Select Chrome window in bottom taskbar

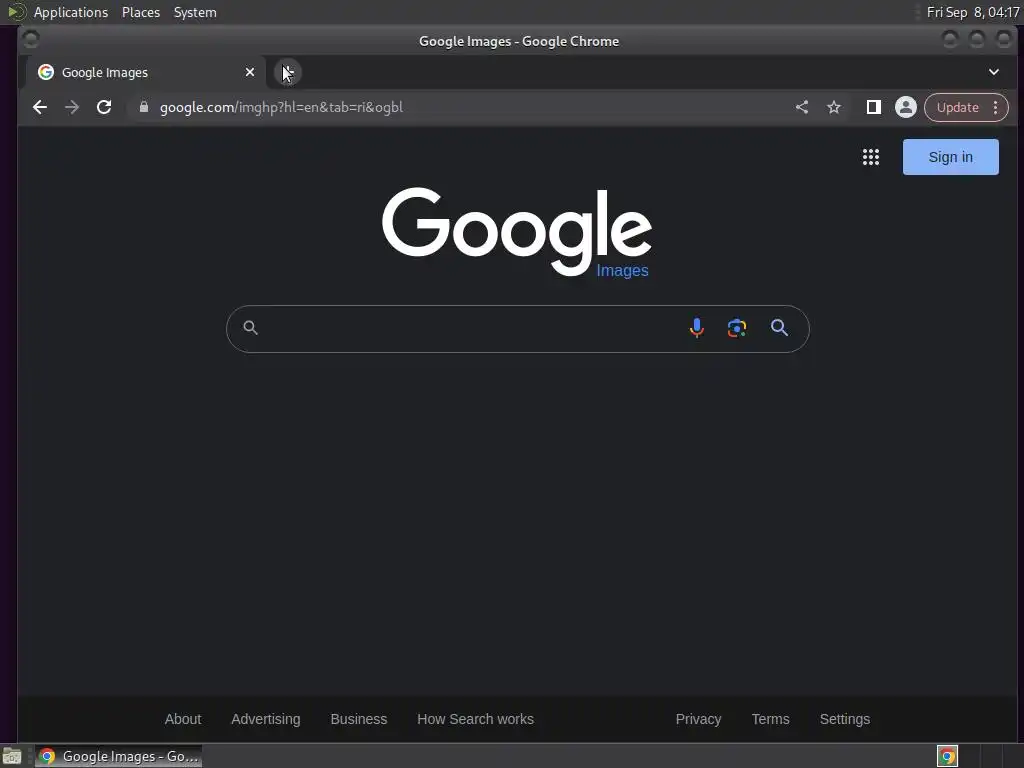pyautogui.click(x=118, y=756)
